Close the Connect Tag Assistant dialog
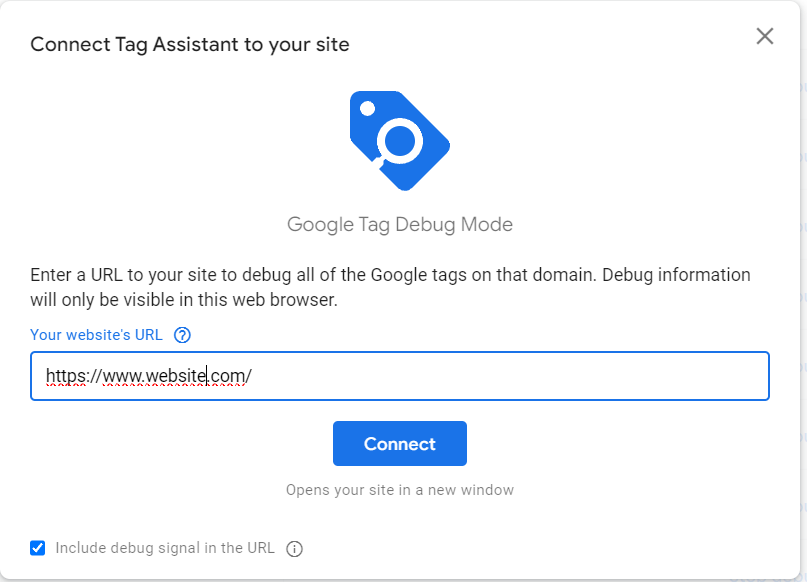 765,36
